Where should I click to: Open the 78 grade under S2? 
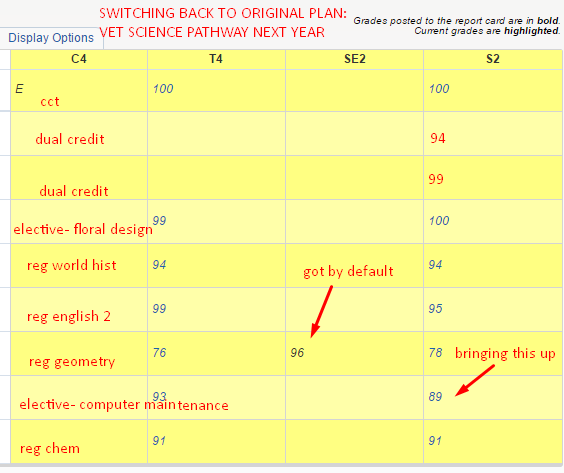tap(435, 353)
